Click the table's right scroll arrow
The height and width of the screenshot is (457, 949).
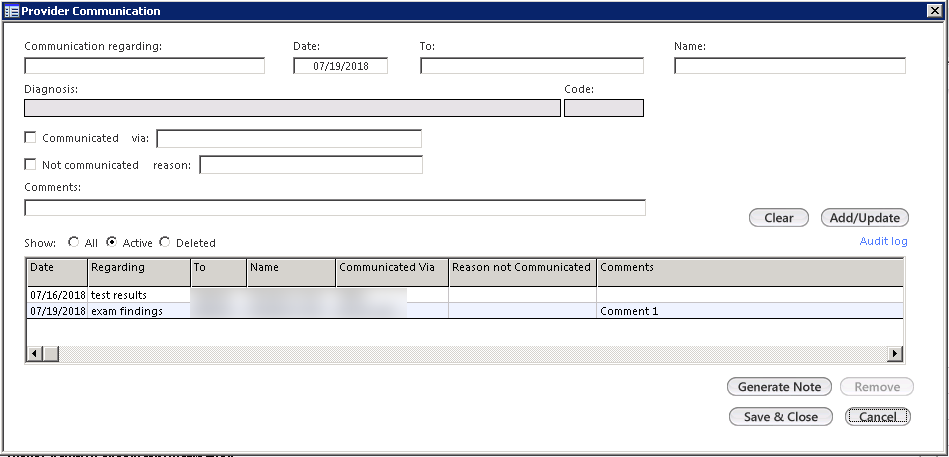(896, 353)
